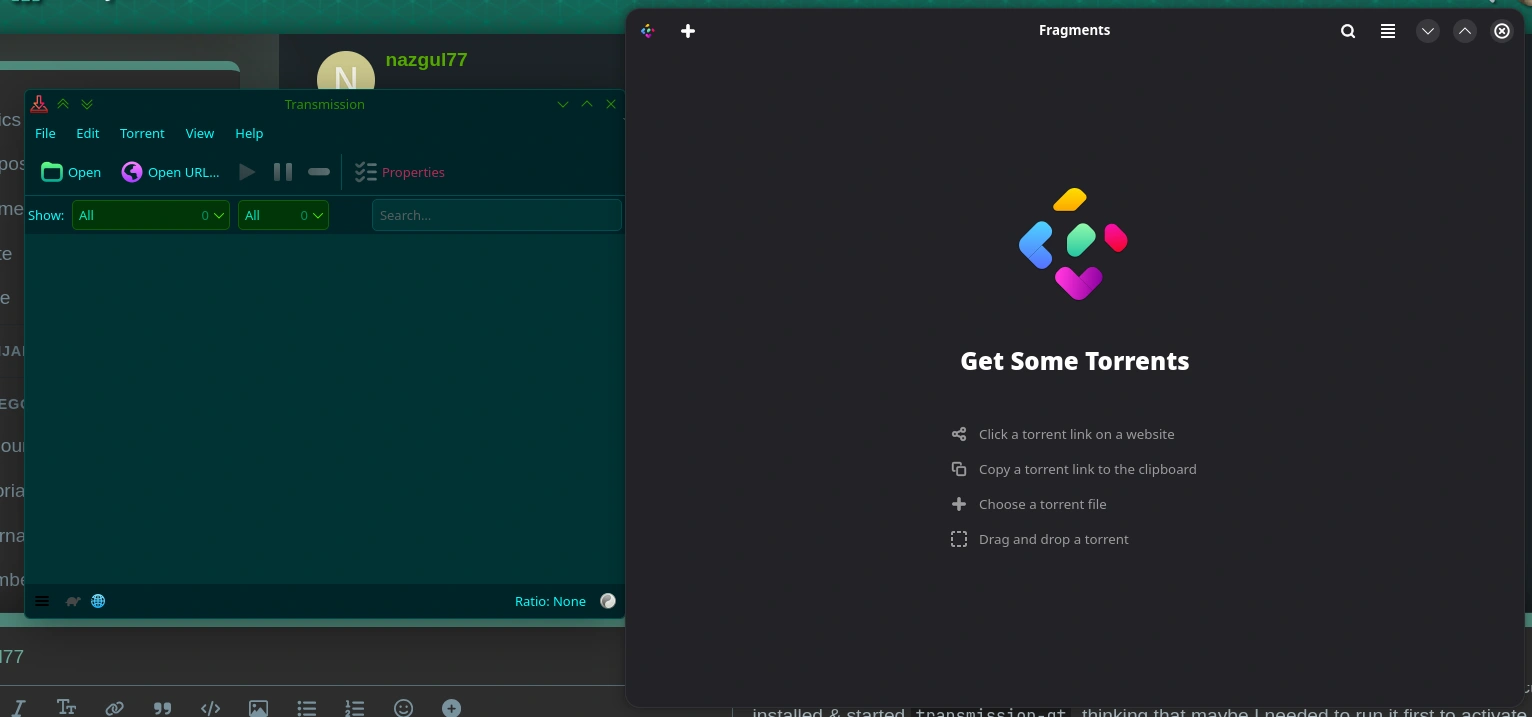Insert a numbered list in editor
This screenshot has height=717, width=1532.
tap(354, 708)
